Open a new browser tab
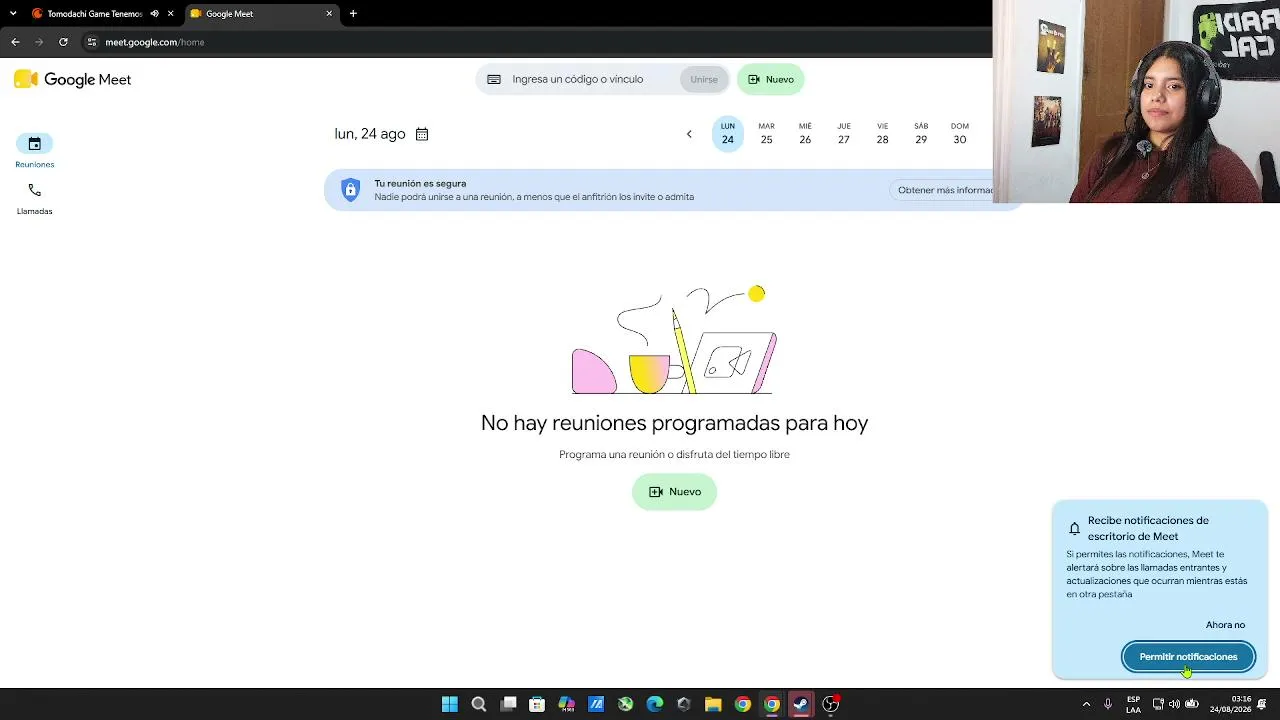Viewport: 1280px width, 720px height. [353, 14]
